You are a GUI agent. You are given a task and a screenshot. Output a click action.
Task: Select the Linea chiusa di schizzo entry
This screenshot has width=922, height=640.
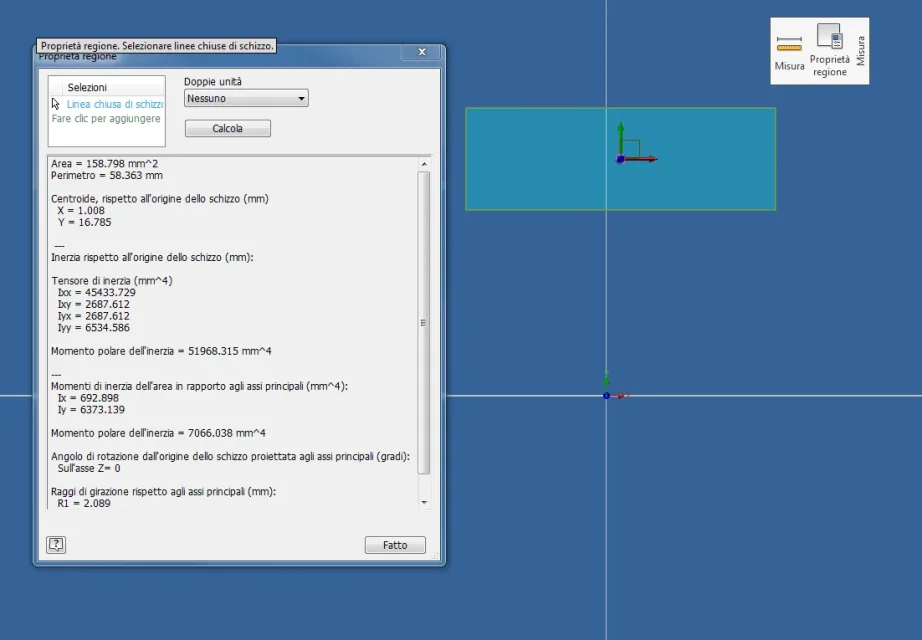click(x=115, y=104)
